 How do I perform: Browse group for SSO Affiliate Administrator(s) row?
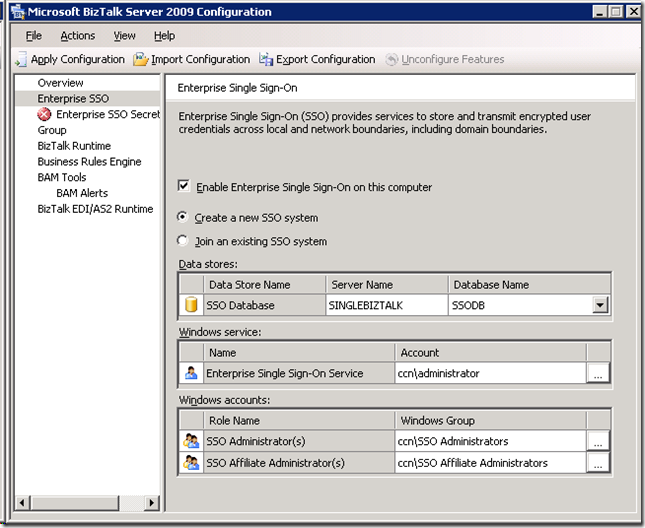[x=598, y=463]
